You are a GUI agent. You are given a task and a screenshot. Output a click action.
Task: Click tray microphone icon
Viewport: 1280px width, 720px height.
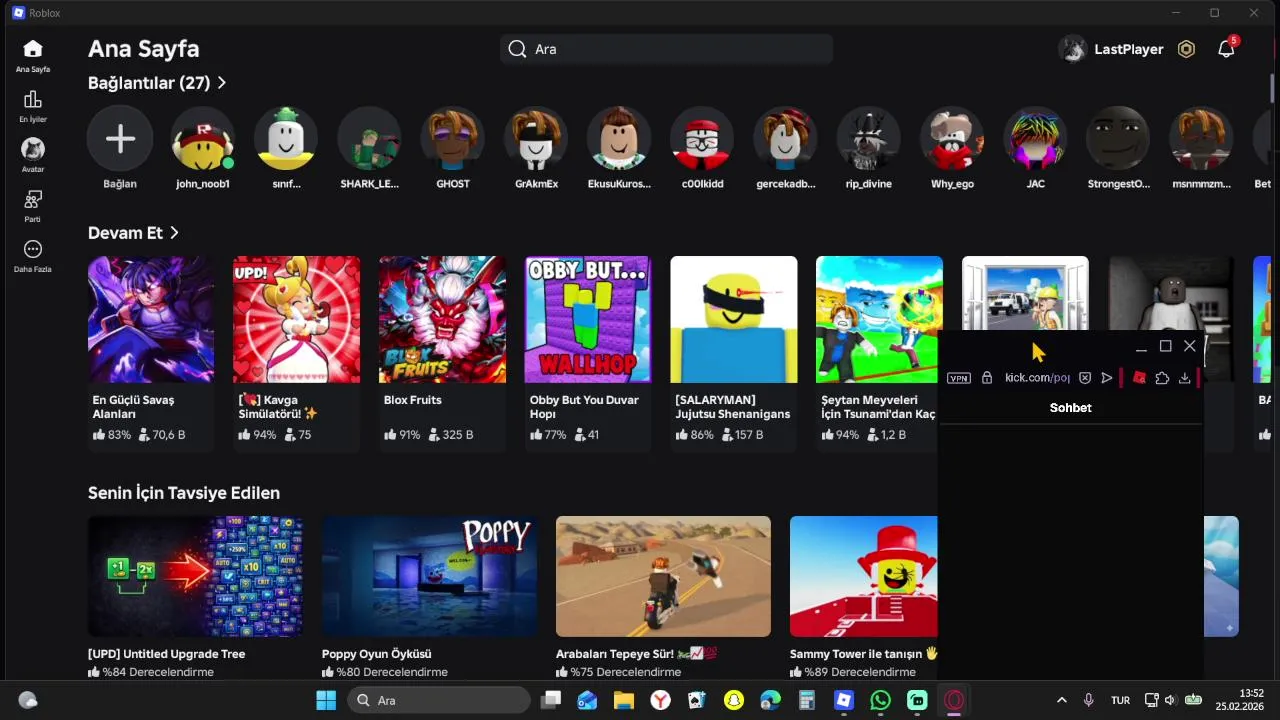click(1089, 700)
